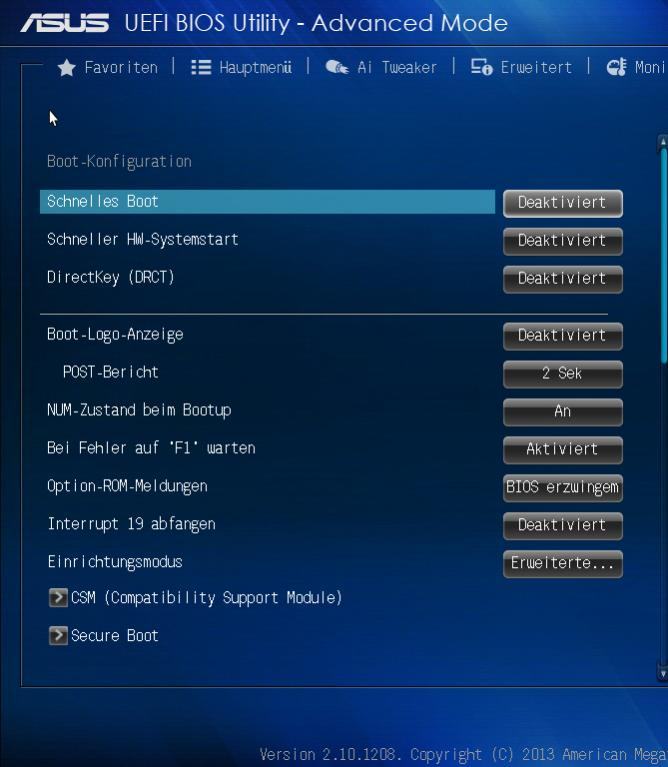Click the scrollbar up arrow

[x=663, y=142]
